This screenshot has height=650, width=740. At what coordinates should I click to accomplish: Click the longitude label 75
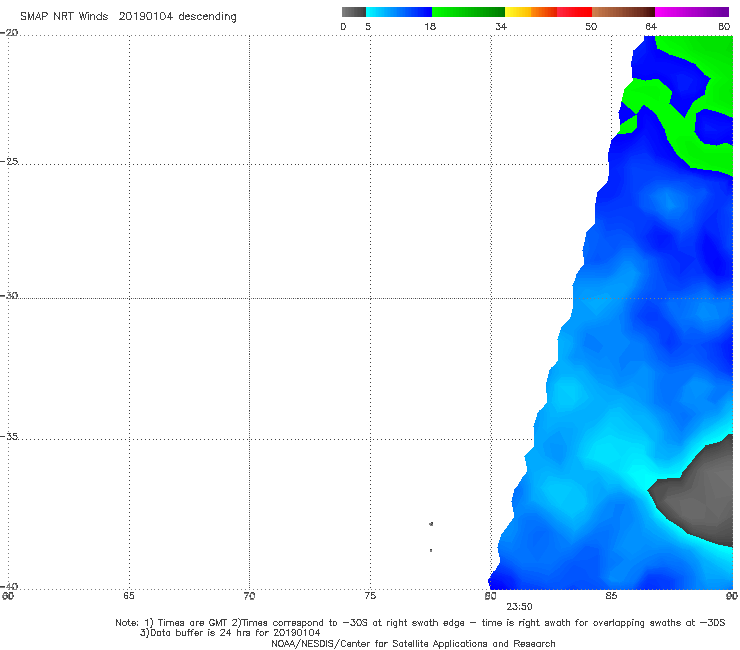tap(370, 596)
